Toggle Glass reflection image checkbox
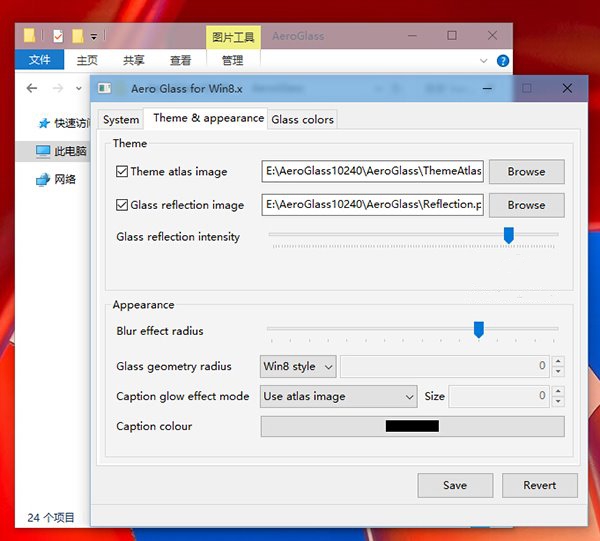This screenshot has height=541, width=600. [122, 205]
